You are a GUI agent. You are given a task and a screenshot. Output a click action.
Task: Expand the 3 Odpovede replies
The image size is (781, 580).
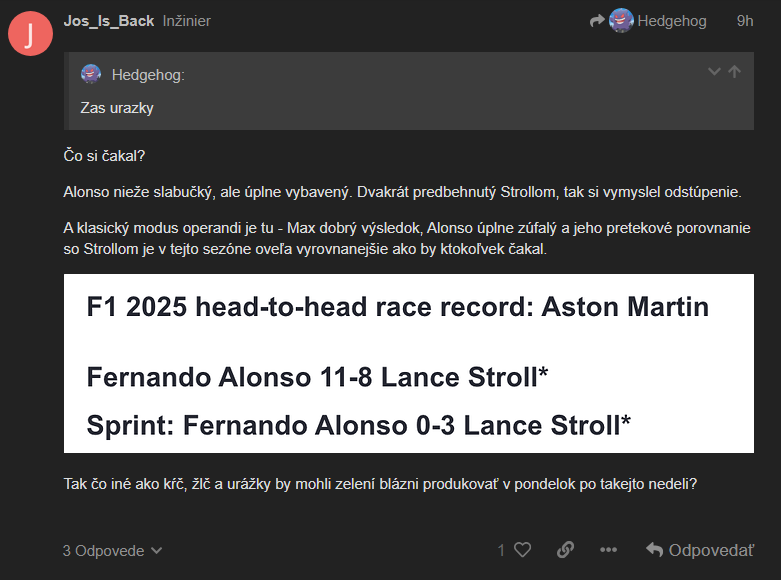click(x=112, y=550)
